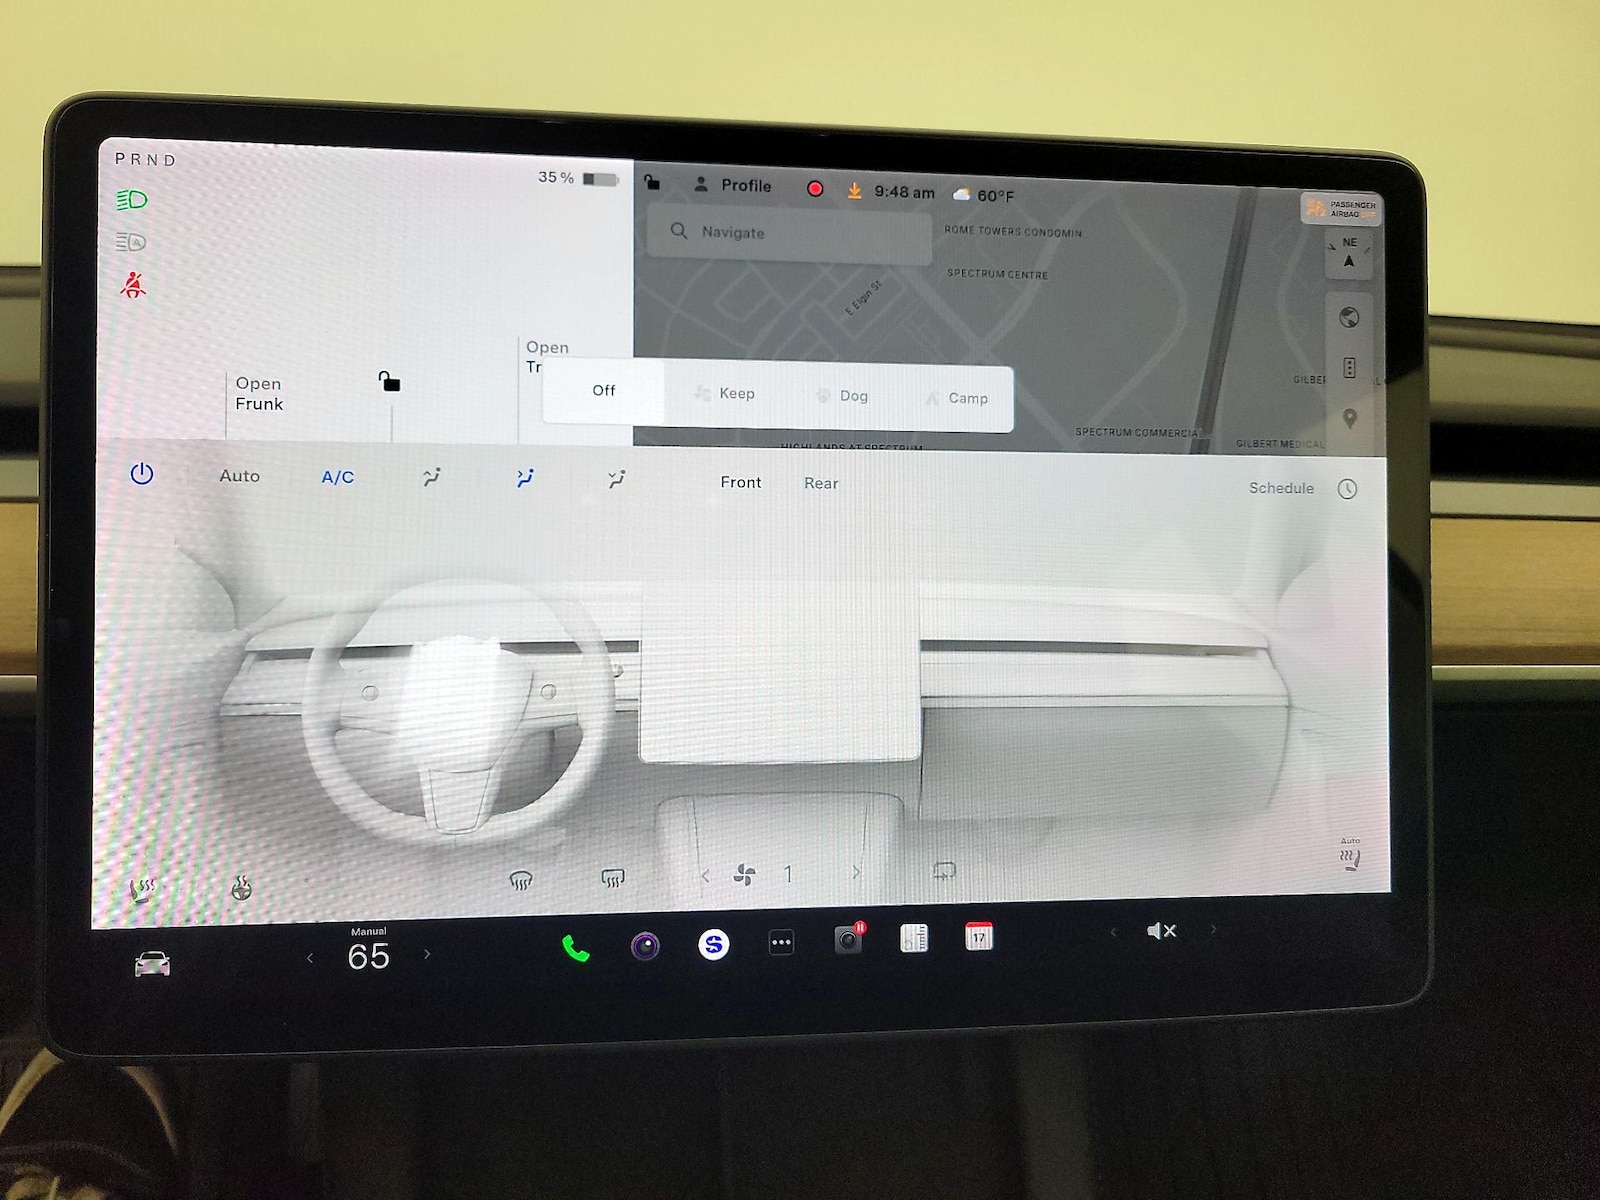
Task: Toggle Auto climate mode
Action: [239, 476]
